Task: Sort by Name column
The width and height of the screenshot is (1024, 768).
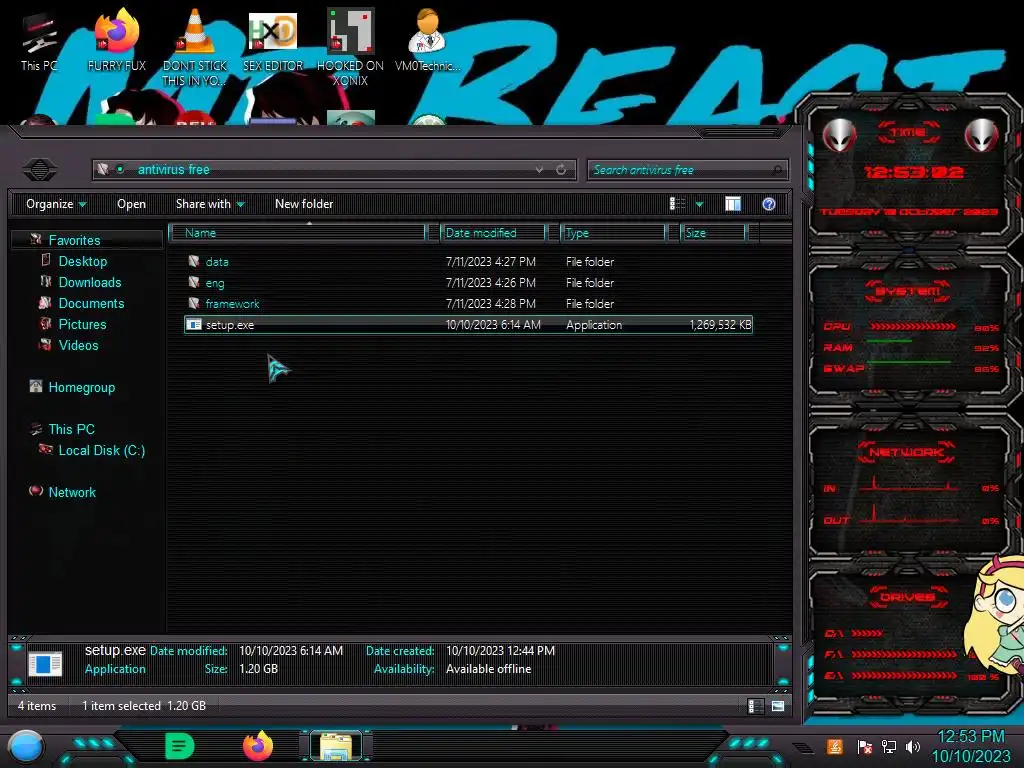Action: pos(297,232)
